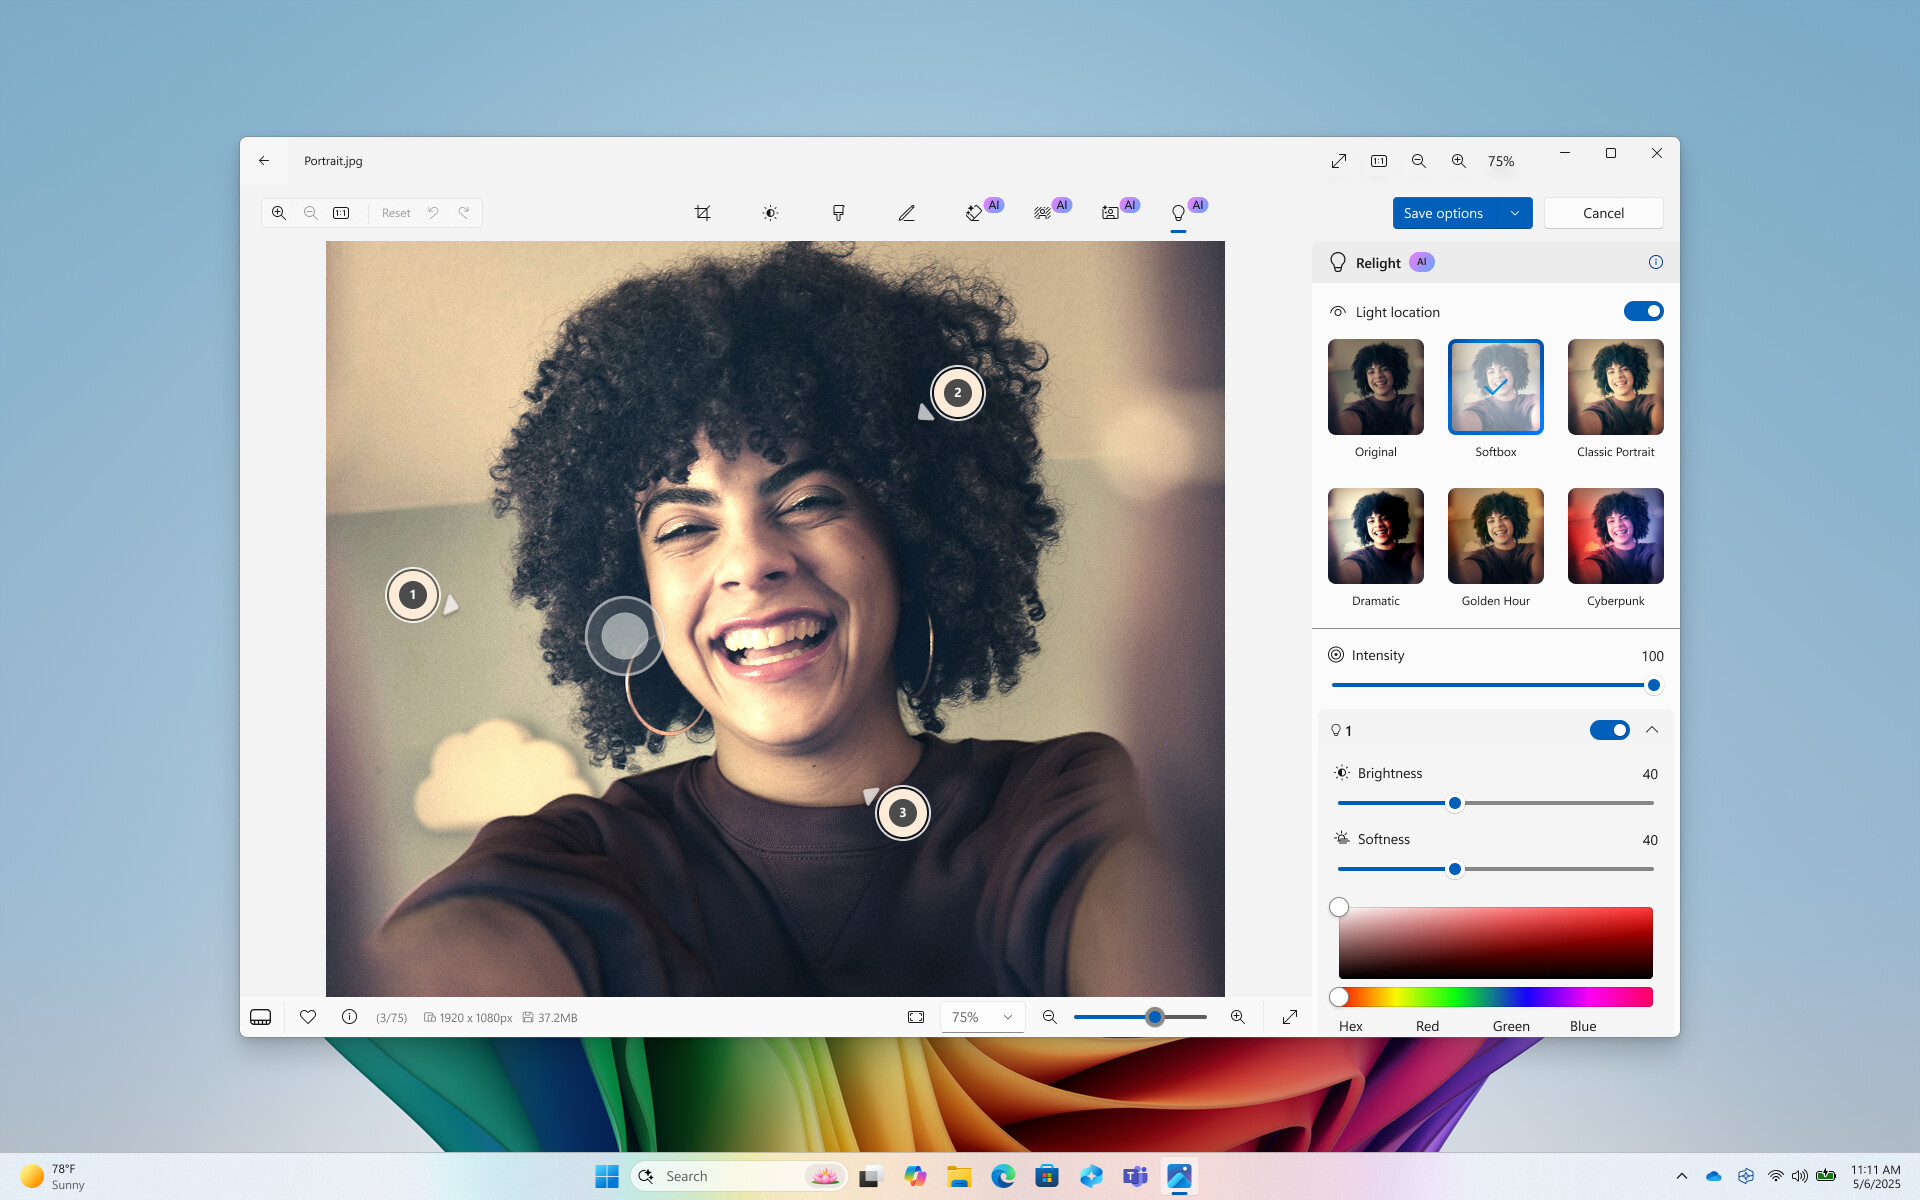Open the image Adjustment tool
The width and height of the screenshot is (1920, 1200).
pyautogui.click(x=770, y=212)
